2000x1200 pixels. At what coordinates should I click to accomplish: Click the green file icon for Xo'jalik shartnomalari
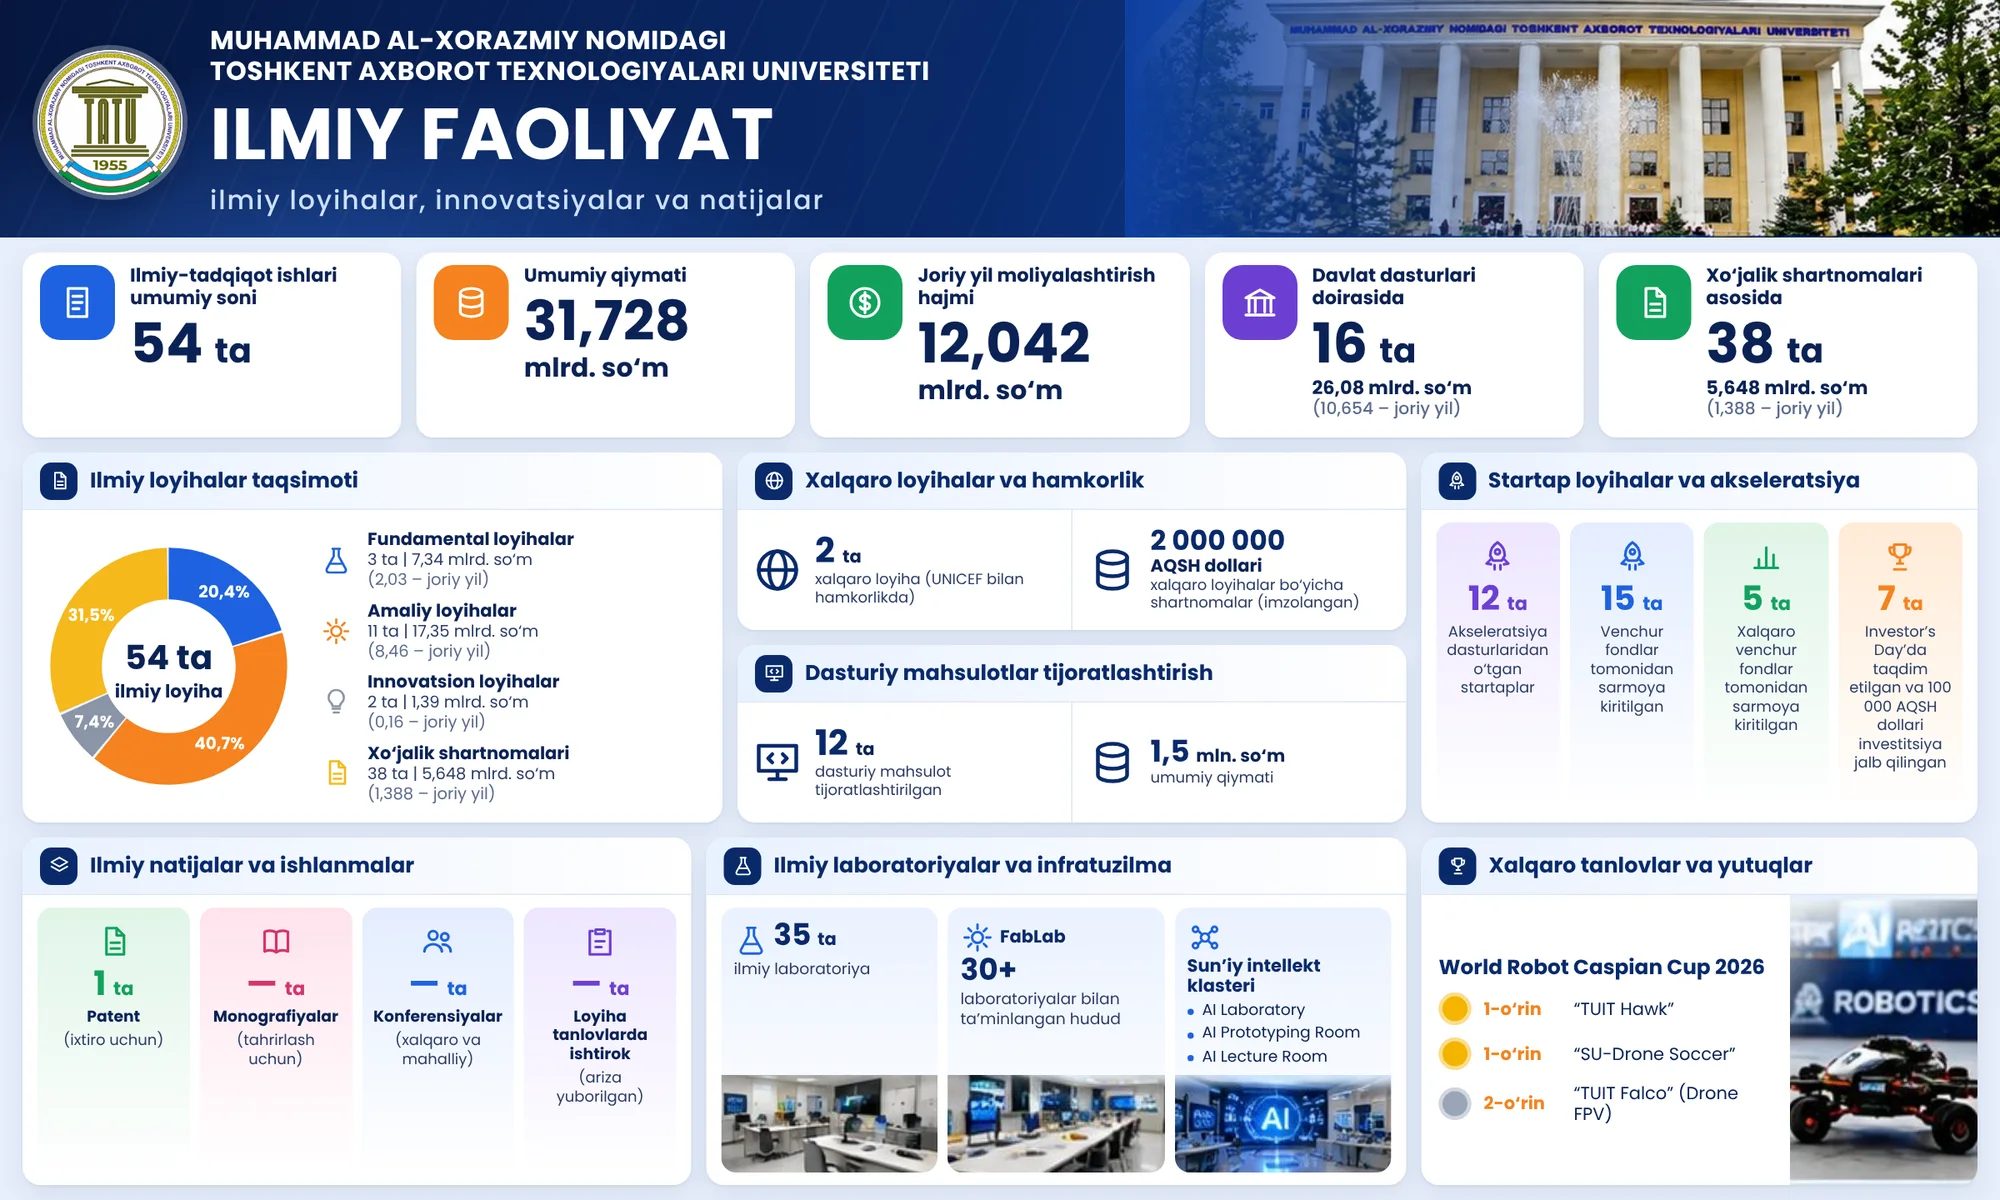coord(1654,302)
